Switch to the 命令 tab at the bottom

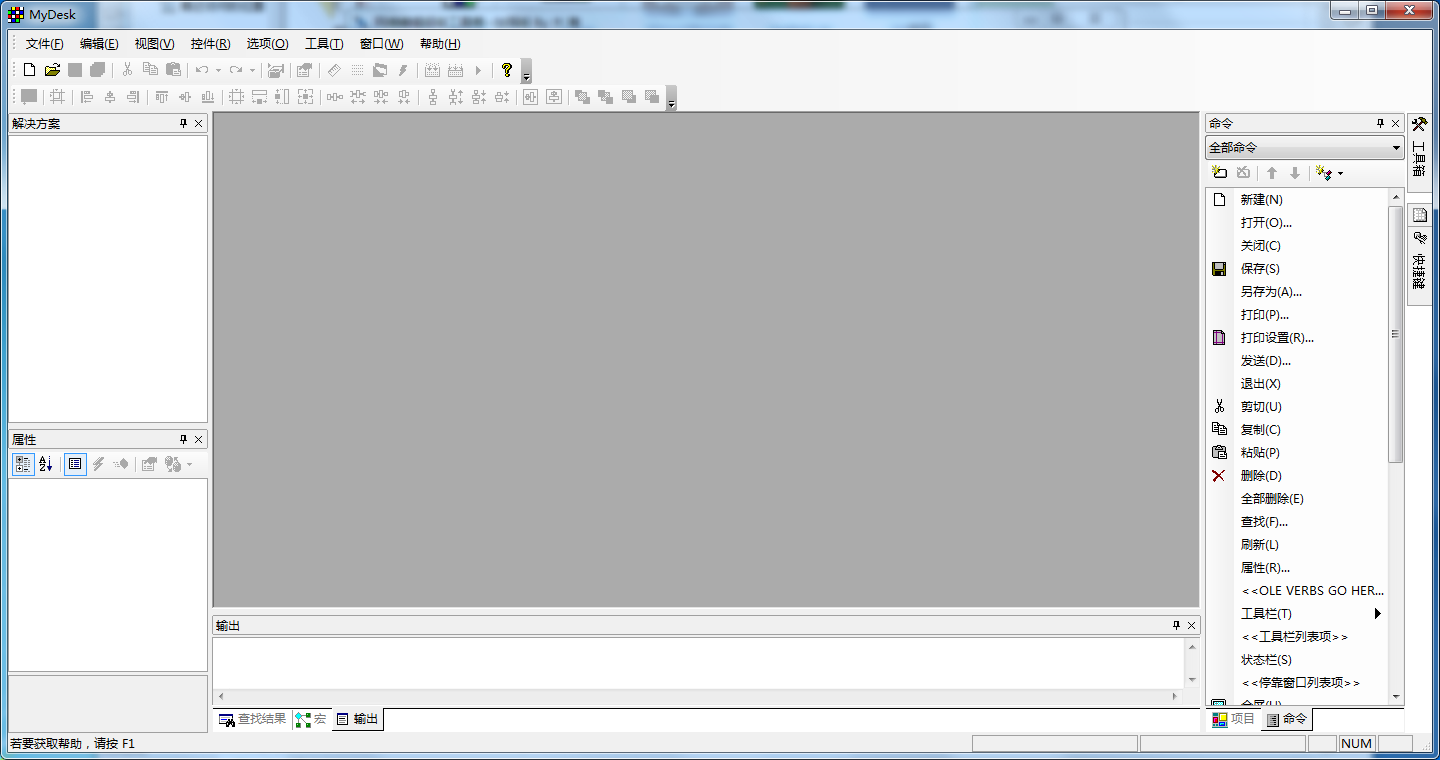1287,719
